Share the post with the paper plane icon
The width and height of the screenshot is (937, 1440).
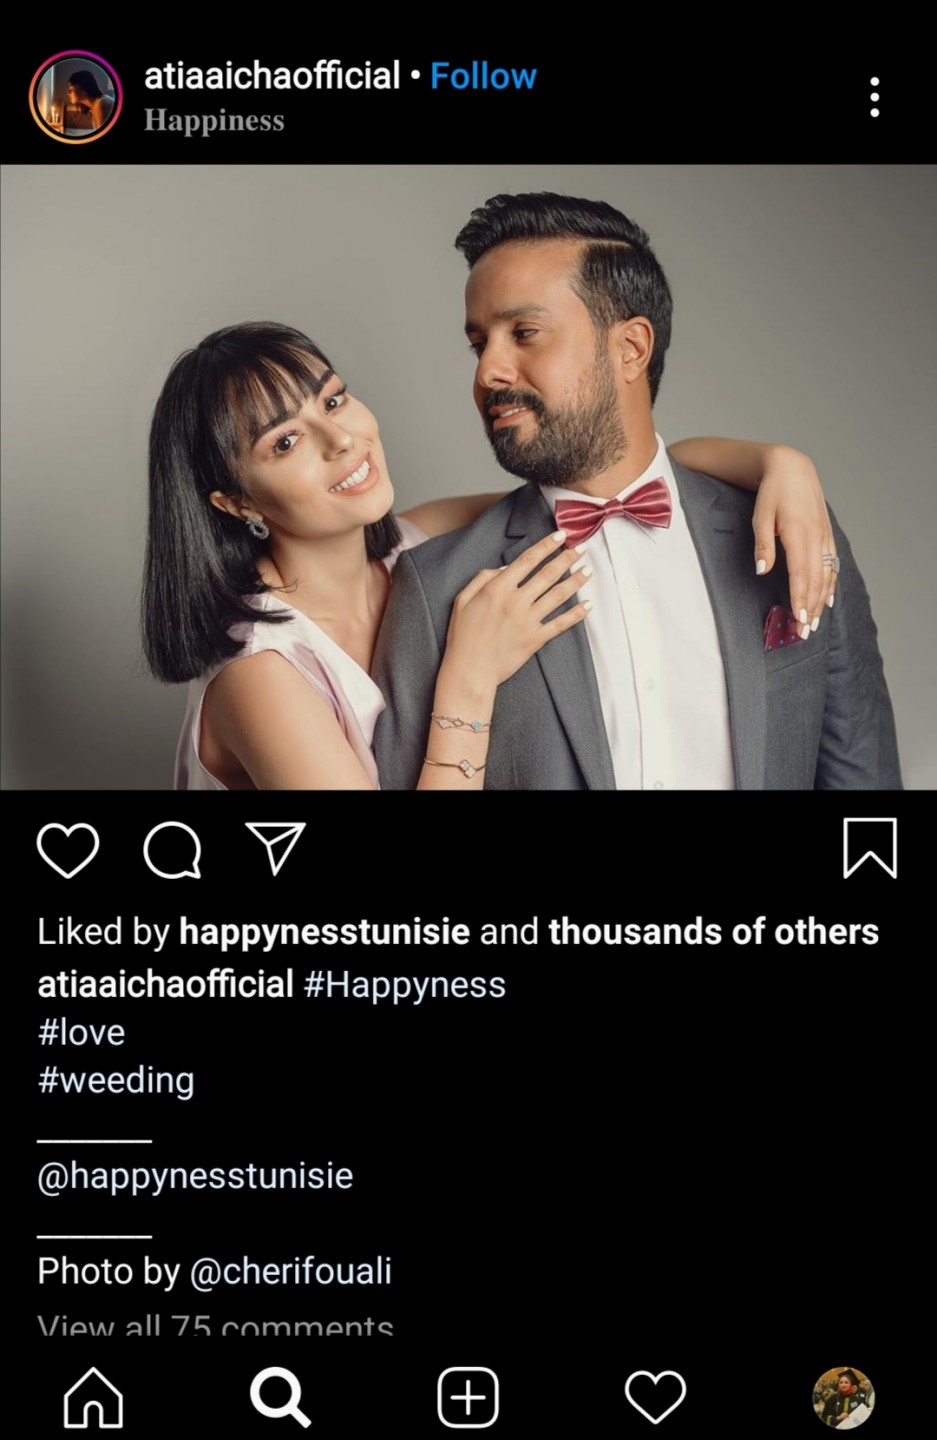pyautogui.click(x=275, y=848)
